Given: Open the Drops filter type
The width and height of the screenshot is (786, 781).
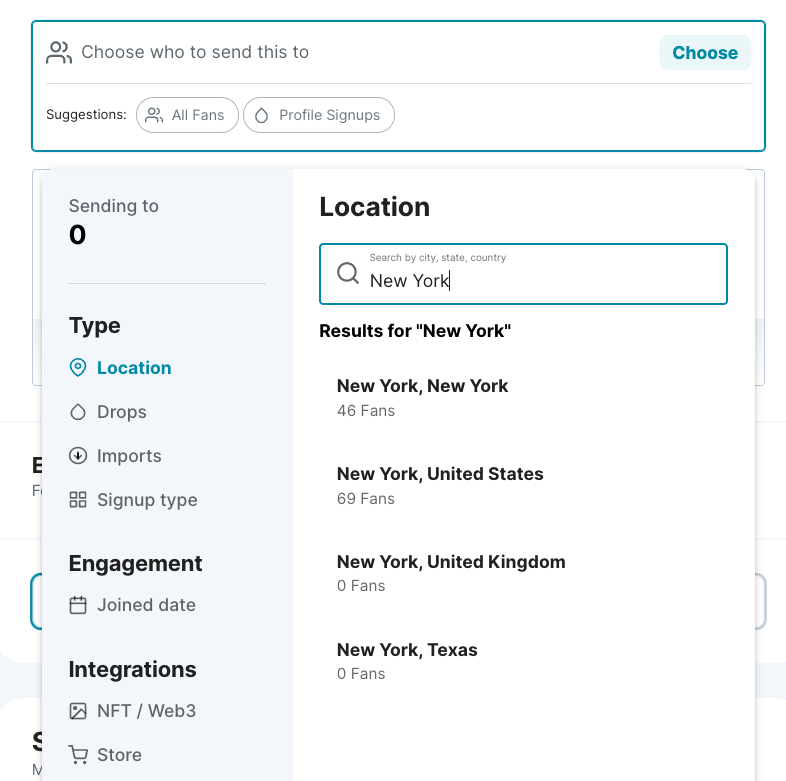Looking at the screenshot, I should point(121,412).
